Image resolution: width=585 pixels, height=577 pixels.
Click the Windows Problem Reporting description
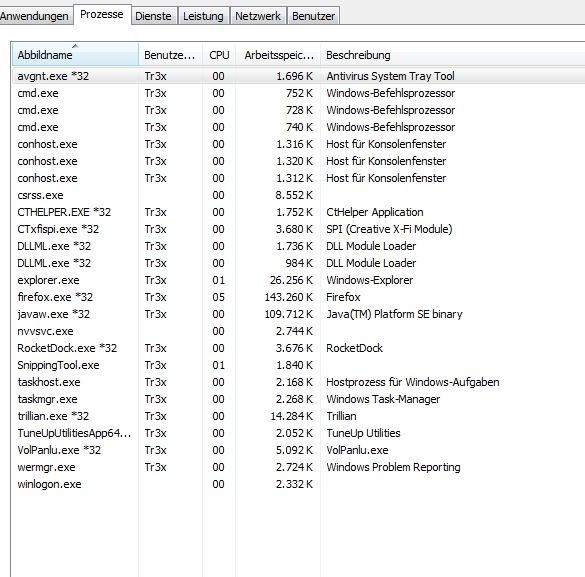pos(393,467)
